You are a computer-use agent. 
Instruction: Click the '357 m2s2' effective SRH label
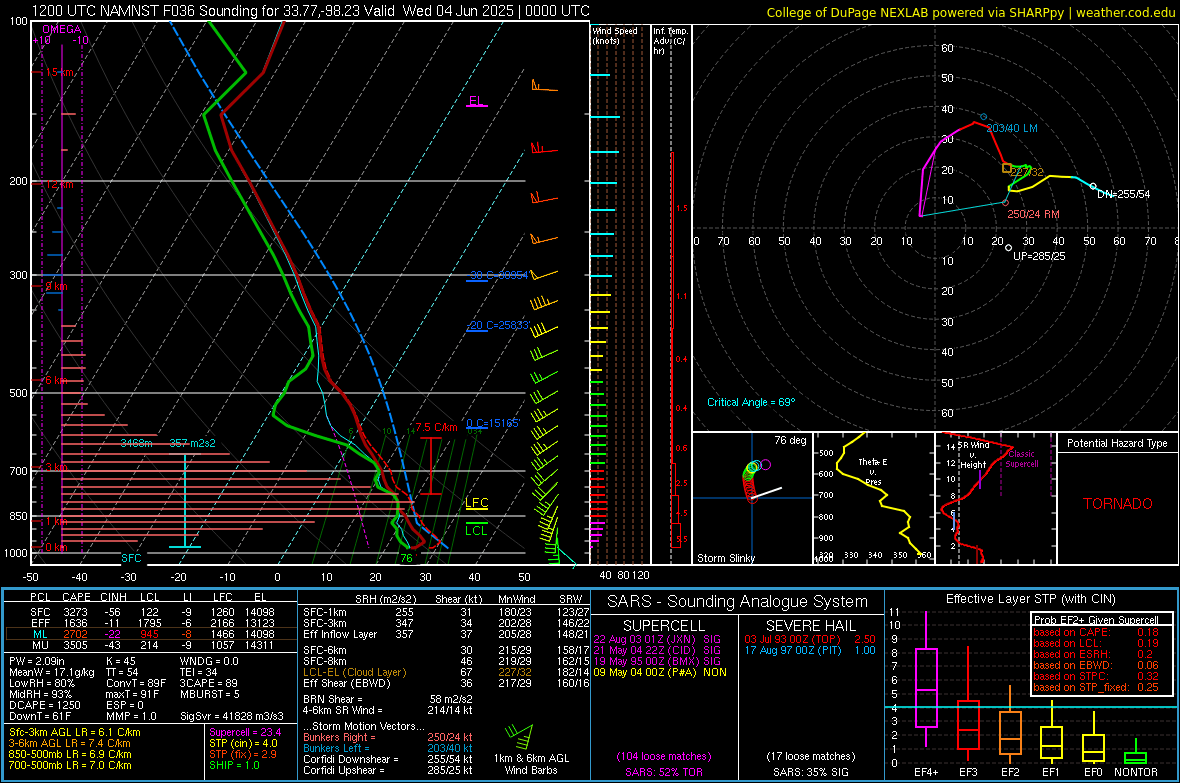[193, 443]
